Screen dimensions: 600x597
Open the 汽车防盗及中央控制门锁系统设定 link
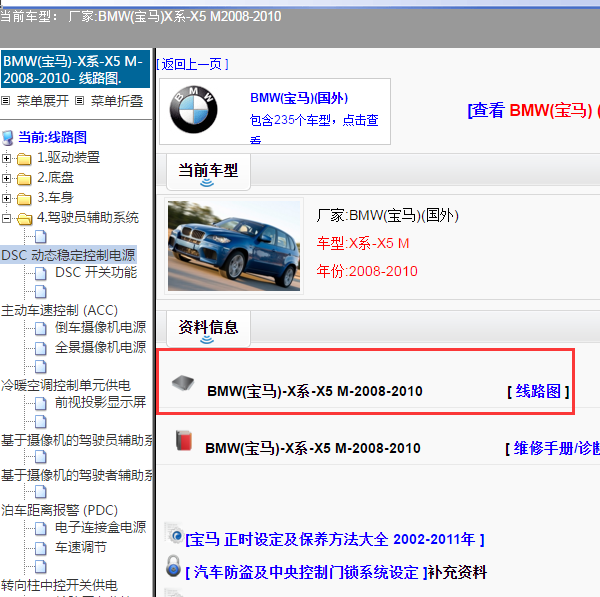click(307, 573)
